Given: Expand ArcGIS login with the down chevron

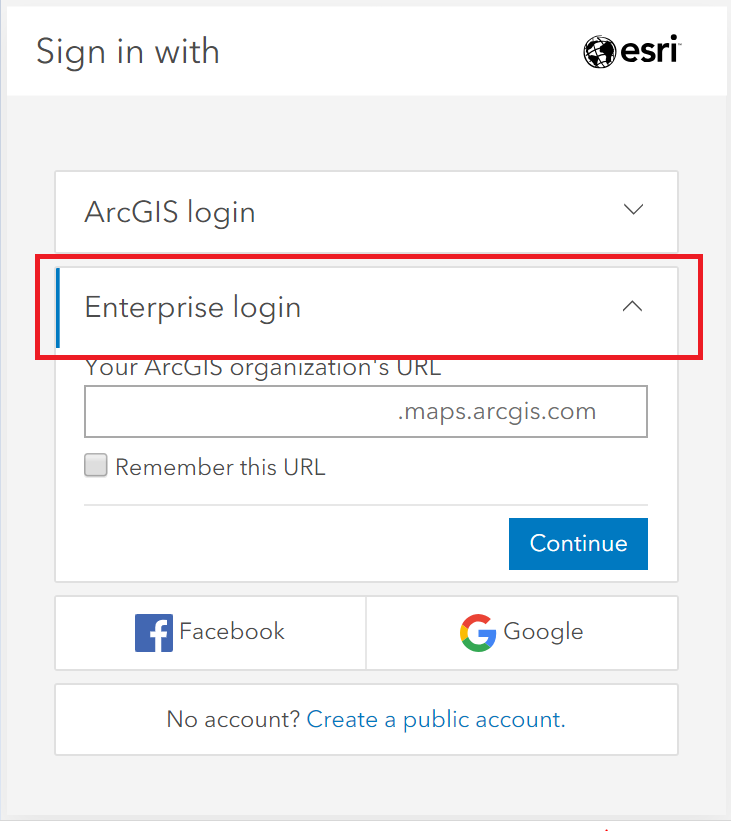Looking at the screenshot, I should (x=633, y=209).
